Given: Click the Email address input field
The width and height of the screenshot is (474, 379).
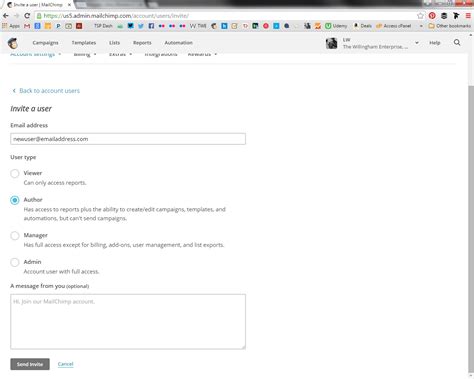Looking at the screenshot, I should coord(128,139).
